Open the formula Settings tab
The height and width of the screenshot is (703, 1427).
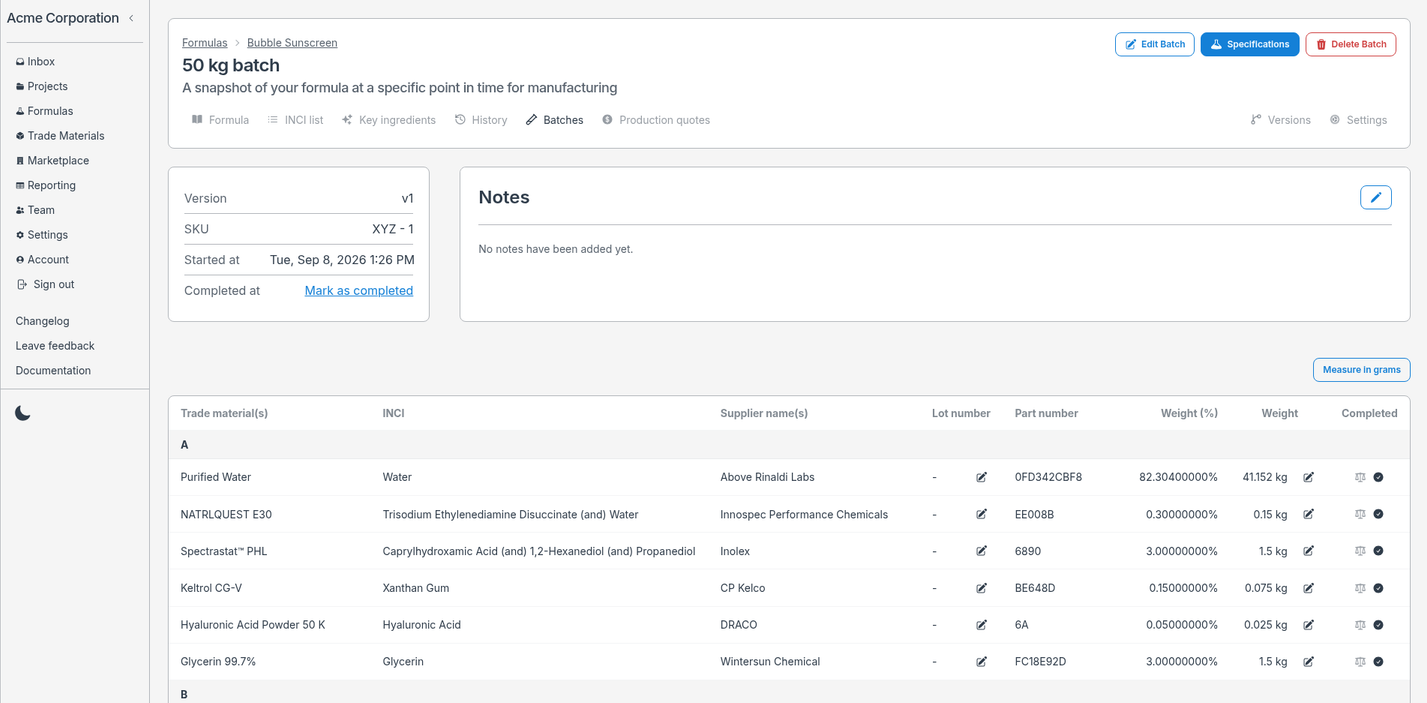[1358, 120]
